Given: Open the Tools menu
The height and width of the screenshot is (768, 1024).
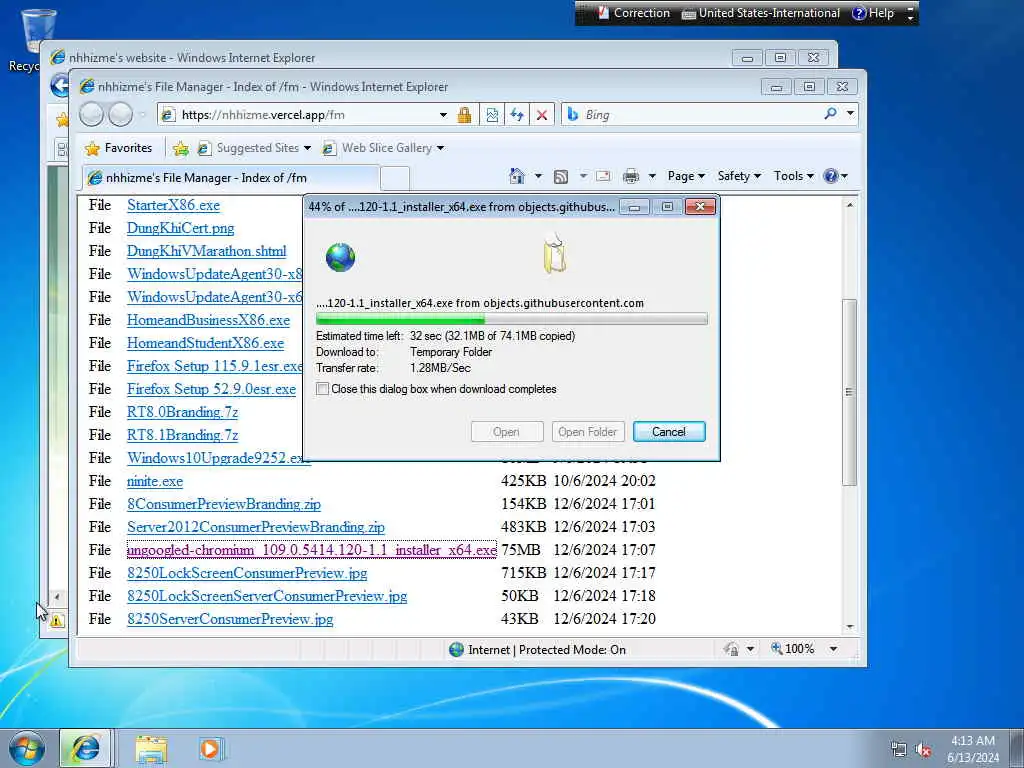Looking at the screenshot, I should 793,176.
